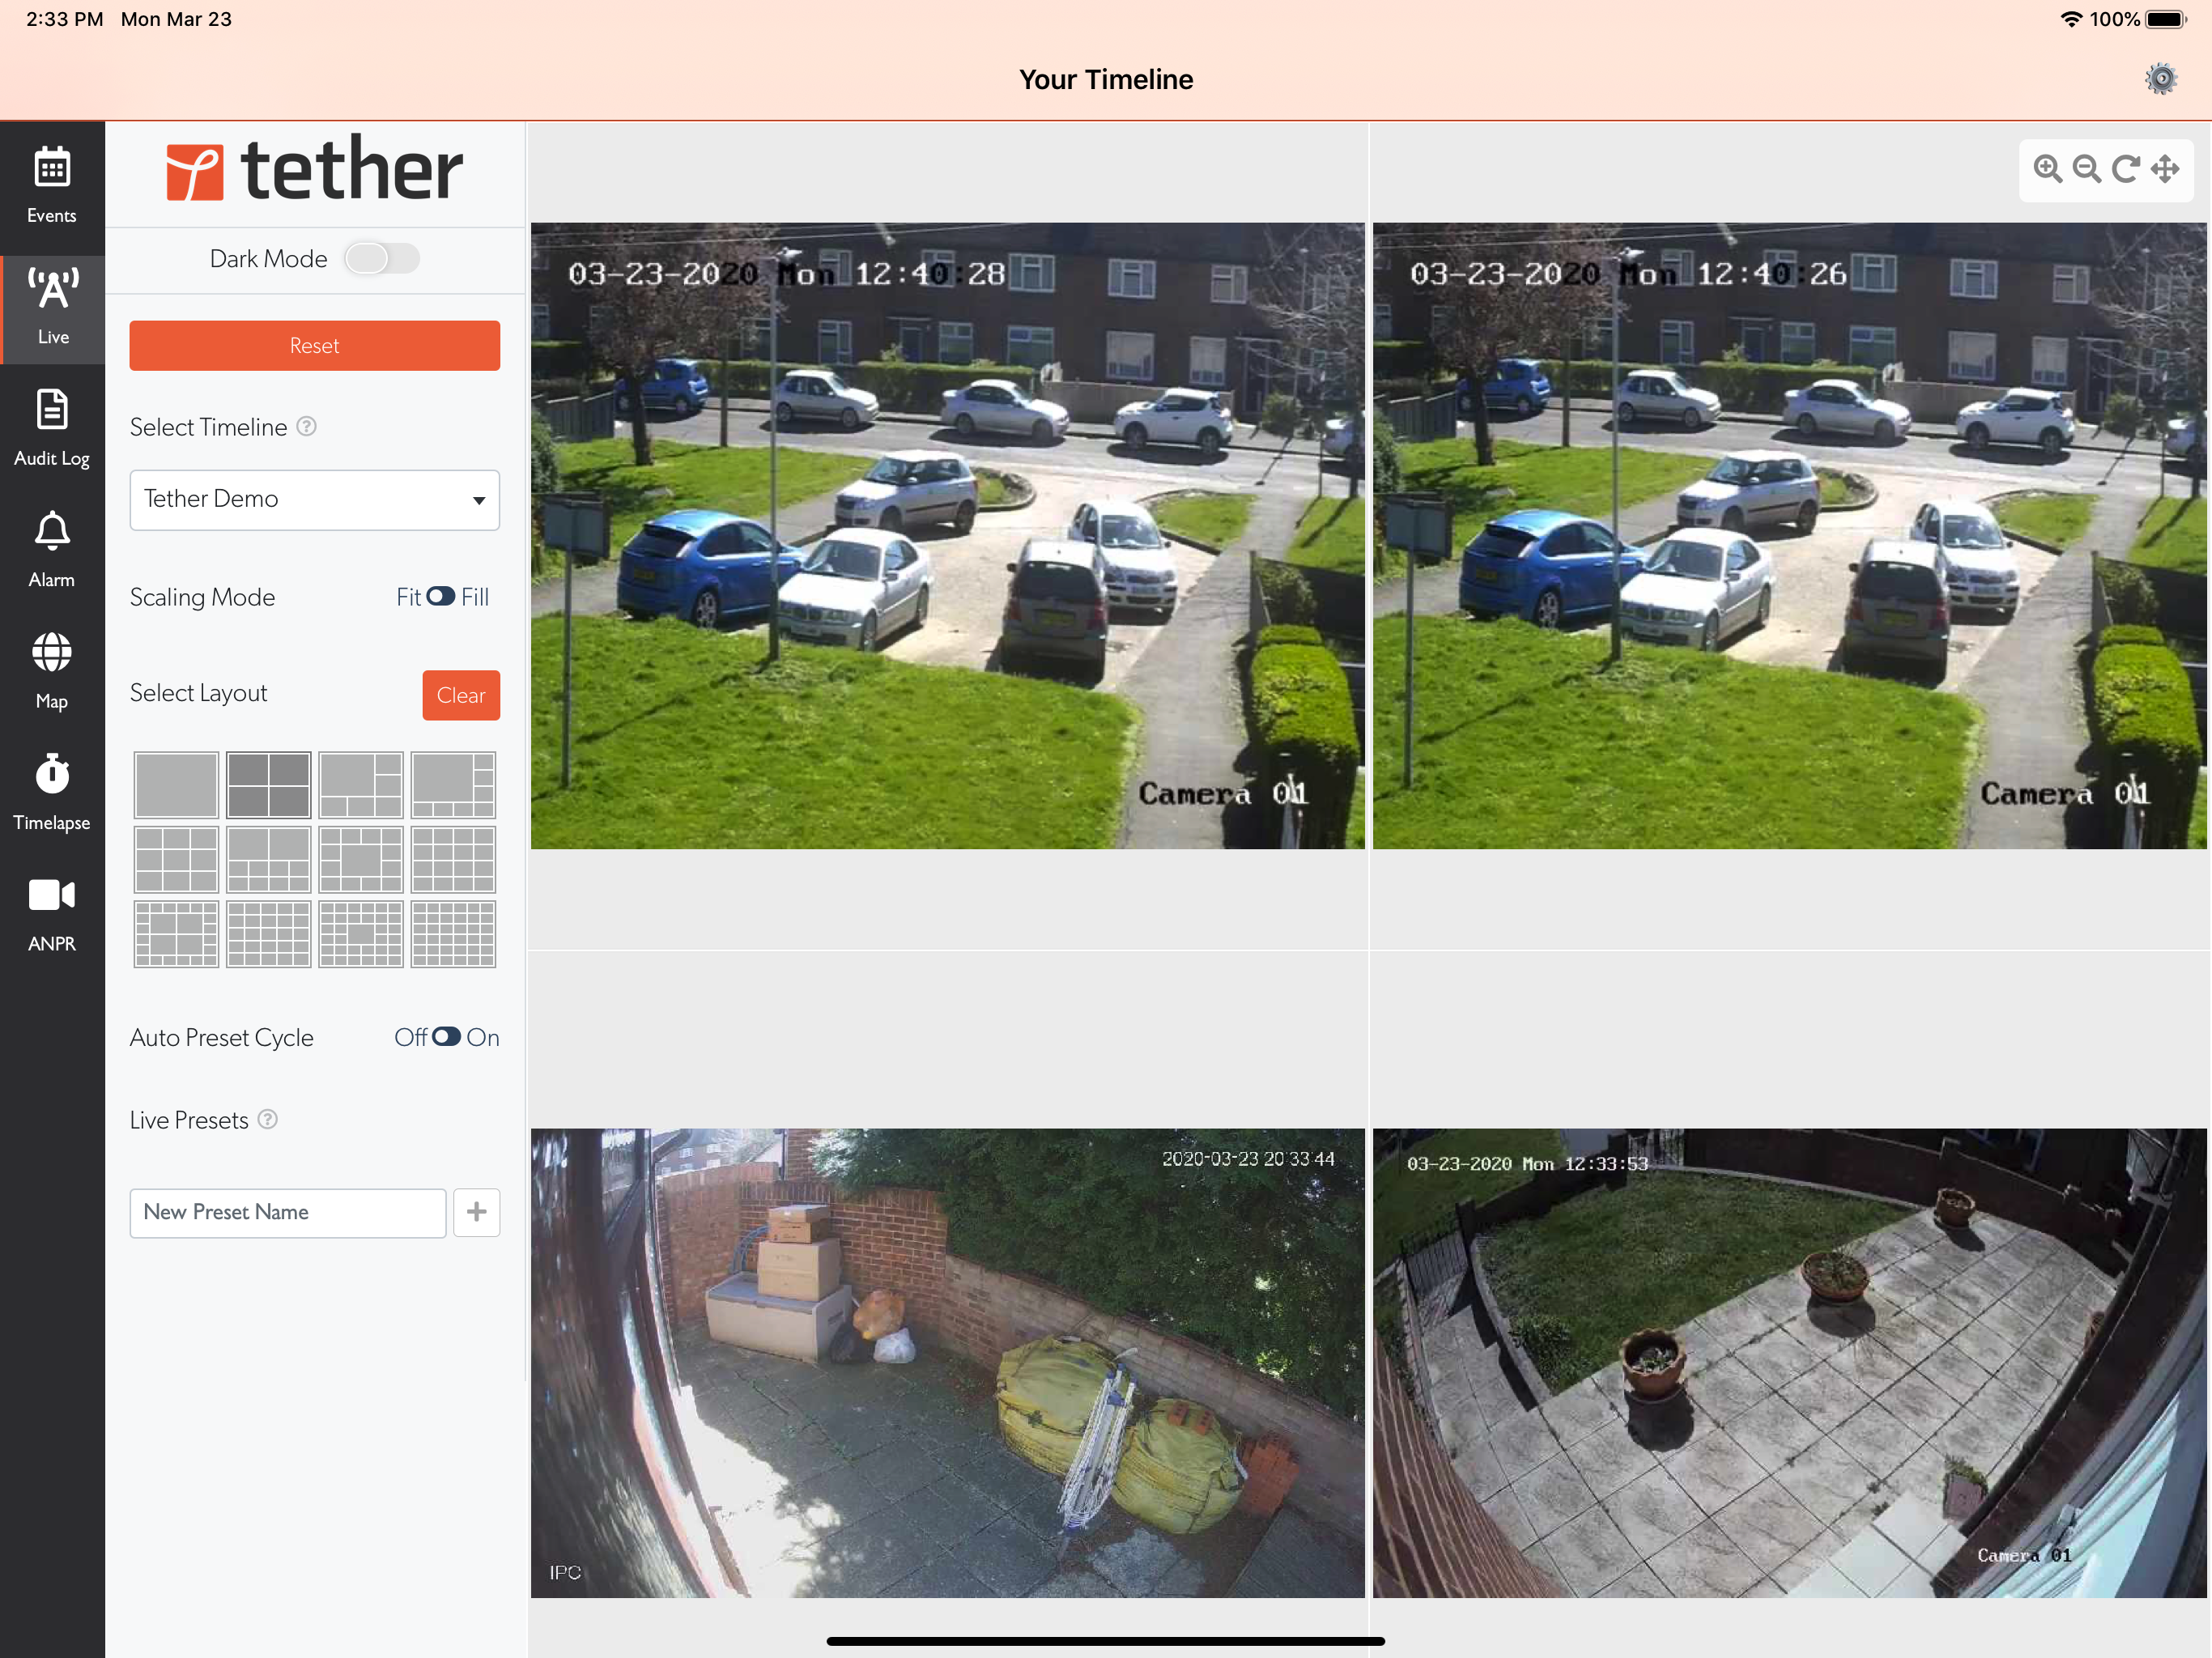Focus the New Preset Name field
Screen dimensions: 2212x1658
tap(288, 1212)
